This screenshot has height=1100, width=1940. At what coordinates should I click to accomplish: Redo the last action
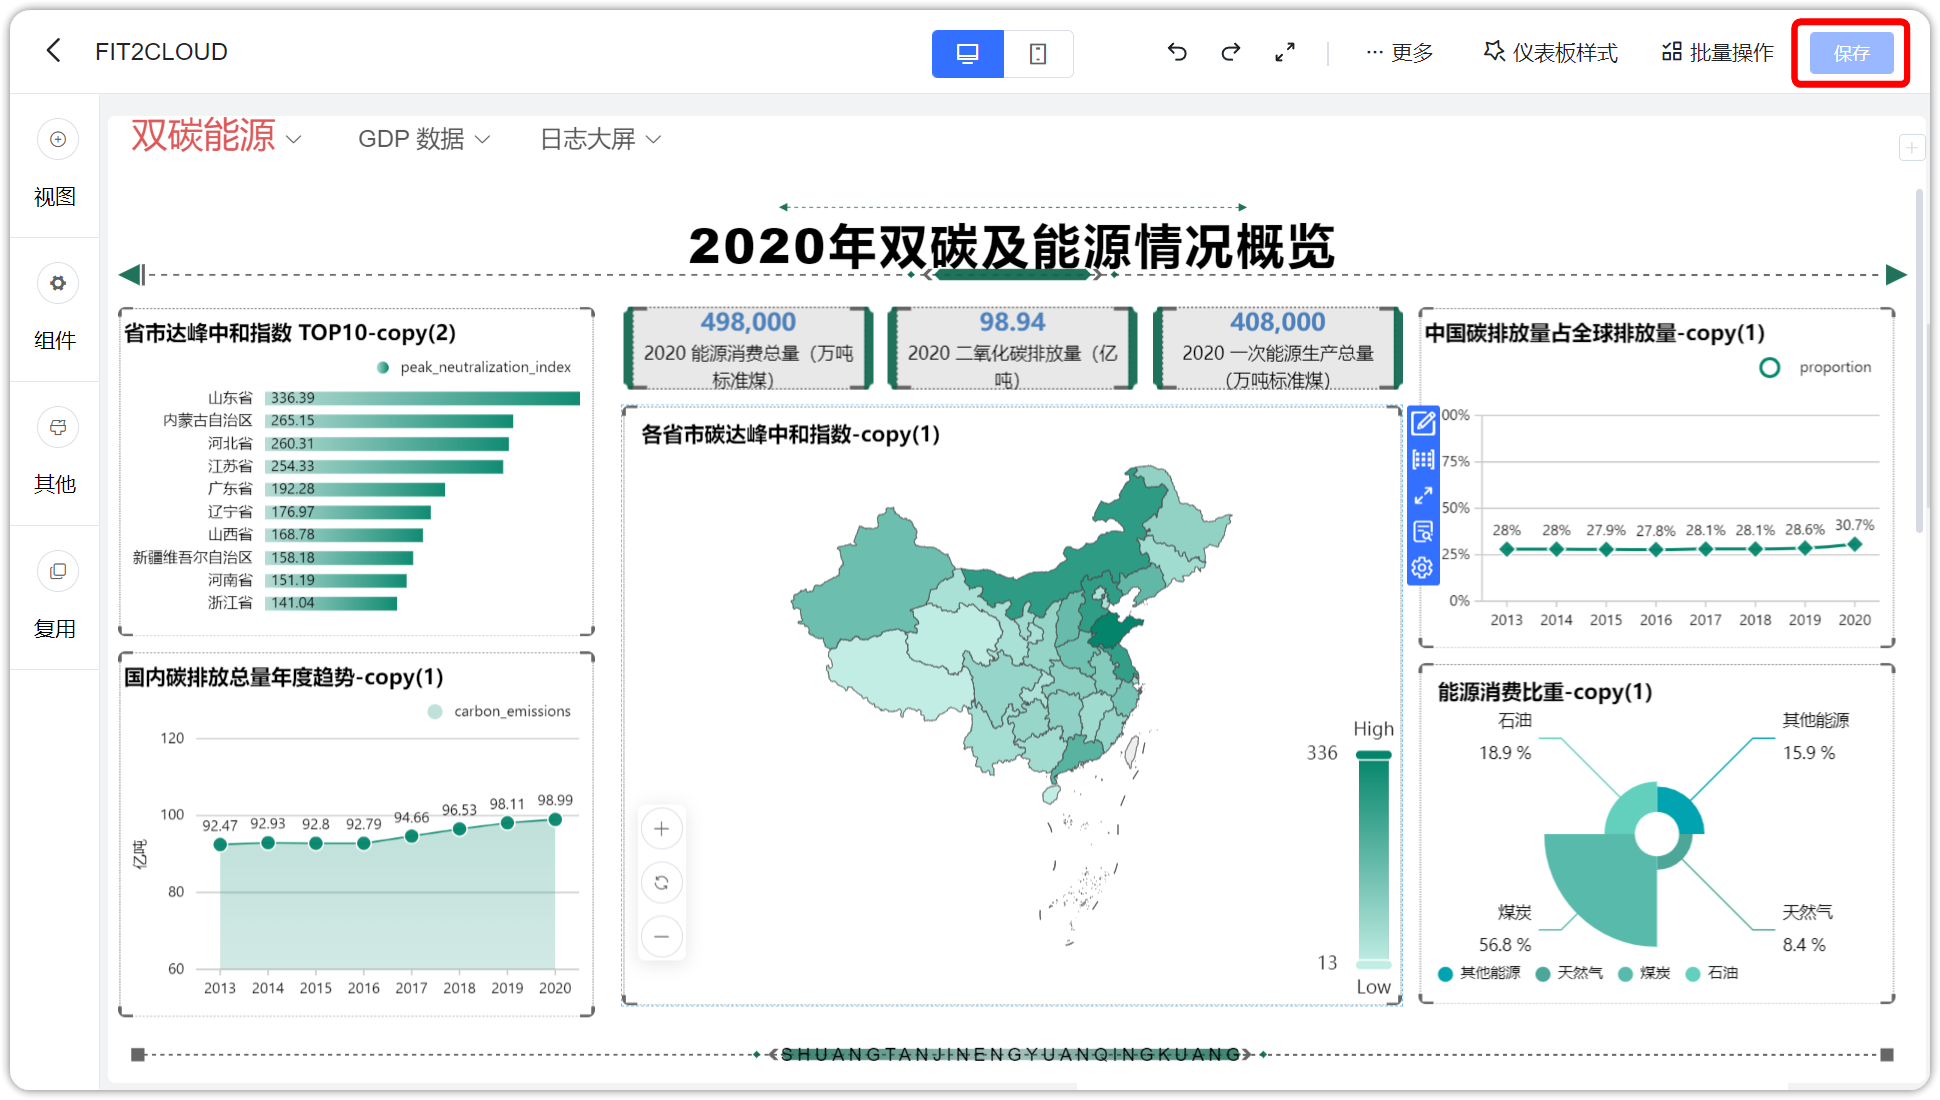tap(1231, 52)
